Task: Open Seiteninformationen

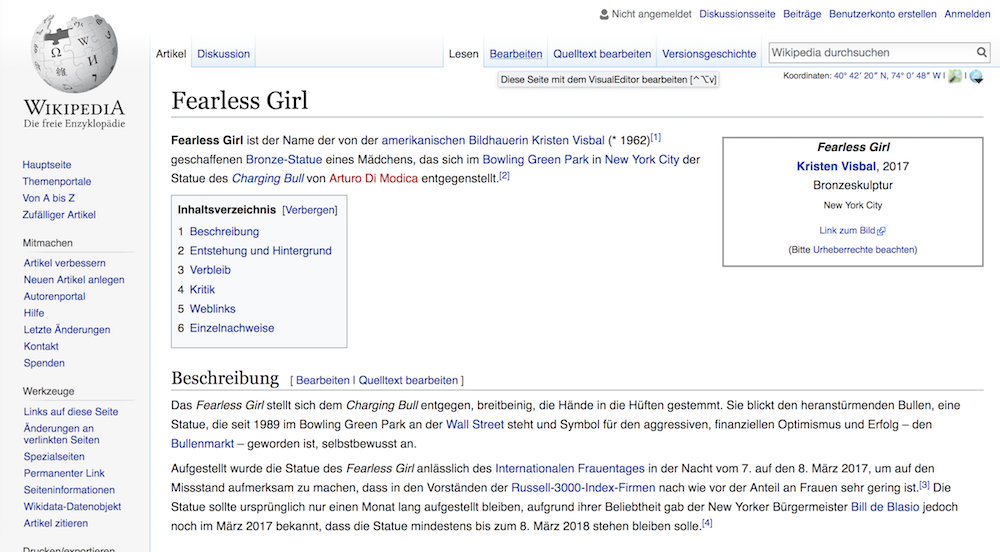Action: click(x=69, y=490)
